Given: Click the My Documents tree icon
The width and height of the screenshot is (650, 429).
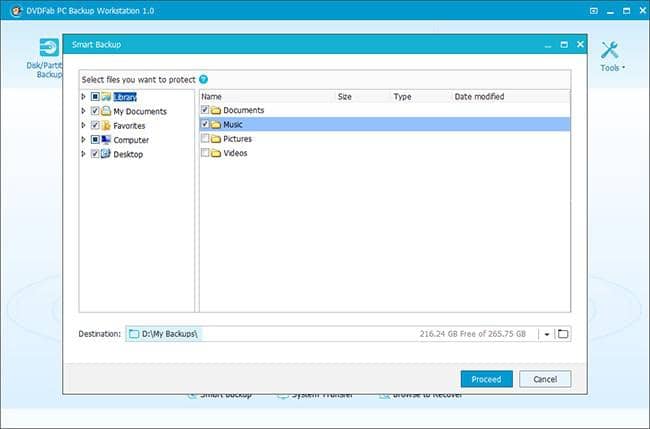Looking at the screenshot, I should (x=107, y=111).
